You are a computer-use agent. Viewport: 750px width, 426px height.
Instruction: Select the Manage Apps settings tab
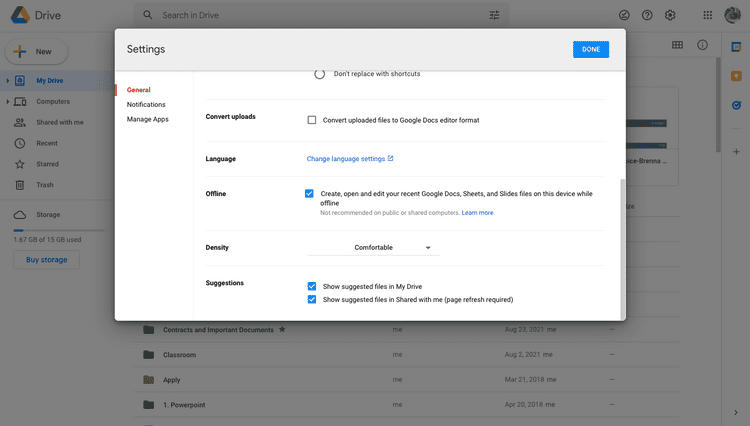(x=148, y=119)
